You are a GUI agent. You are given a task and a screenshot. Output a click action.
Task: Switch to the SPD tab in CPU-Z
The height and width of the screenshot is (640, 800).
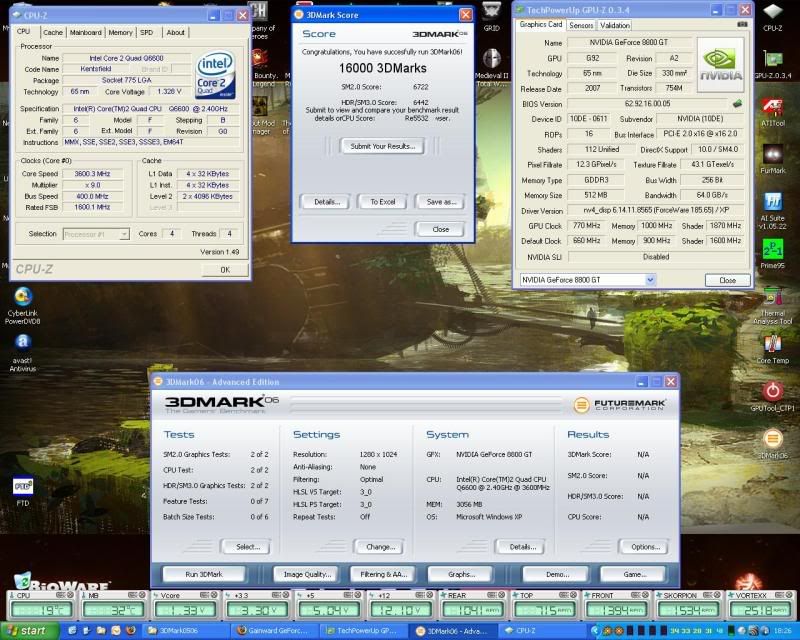(147, 32)
